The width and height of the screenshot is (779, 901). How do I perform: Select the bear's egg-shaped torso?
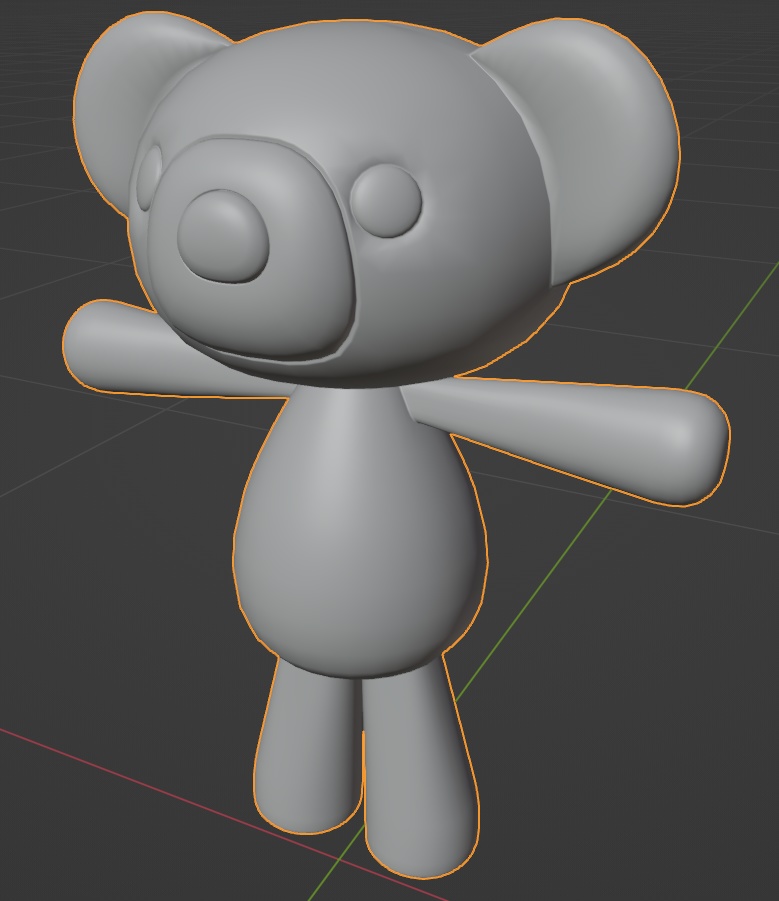tap(359, 532)
